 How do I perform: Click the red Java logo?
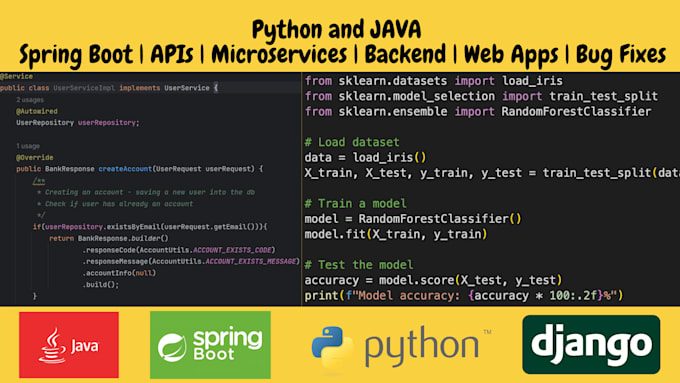pos(69,345)
